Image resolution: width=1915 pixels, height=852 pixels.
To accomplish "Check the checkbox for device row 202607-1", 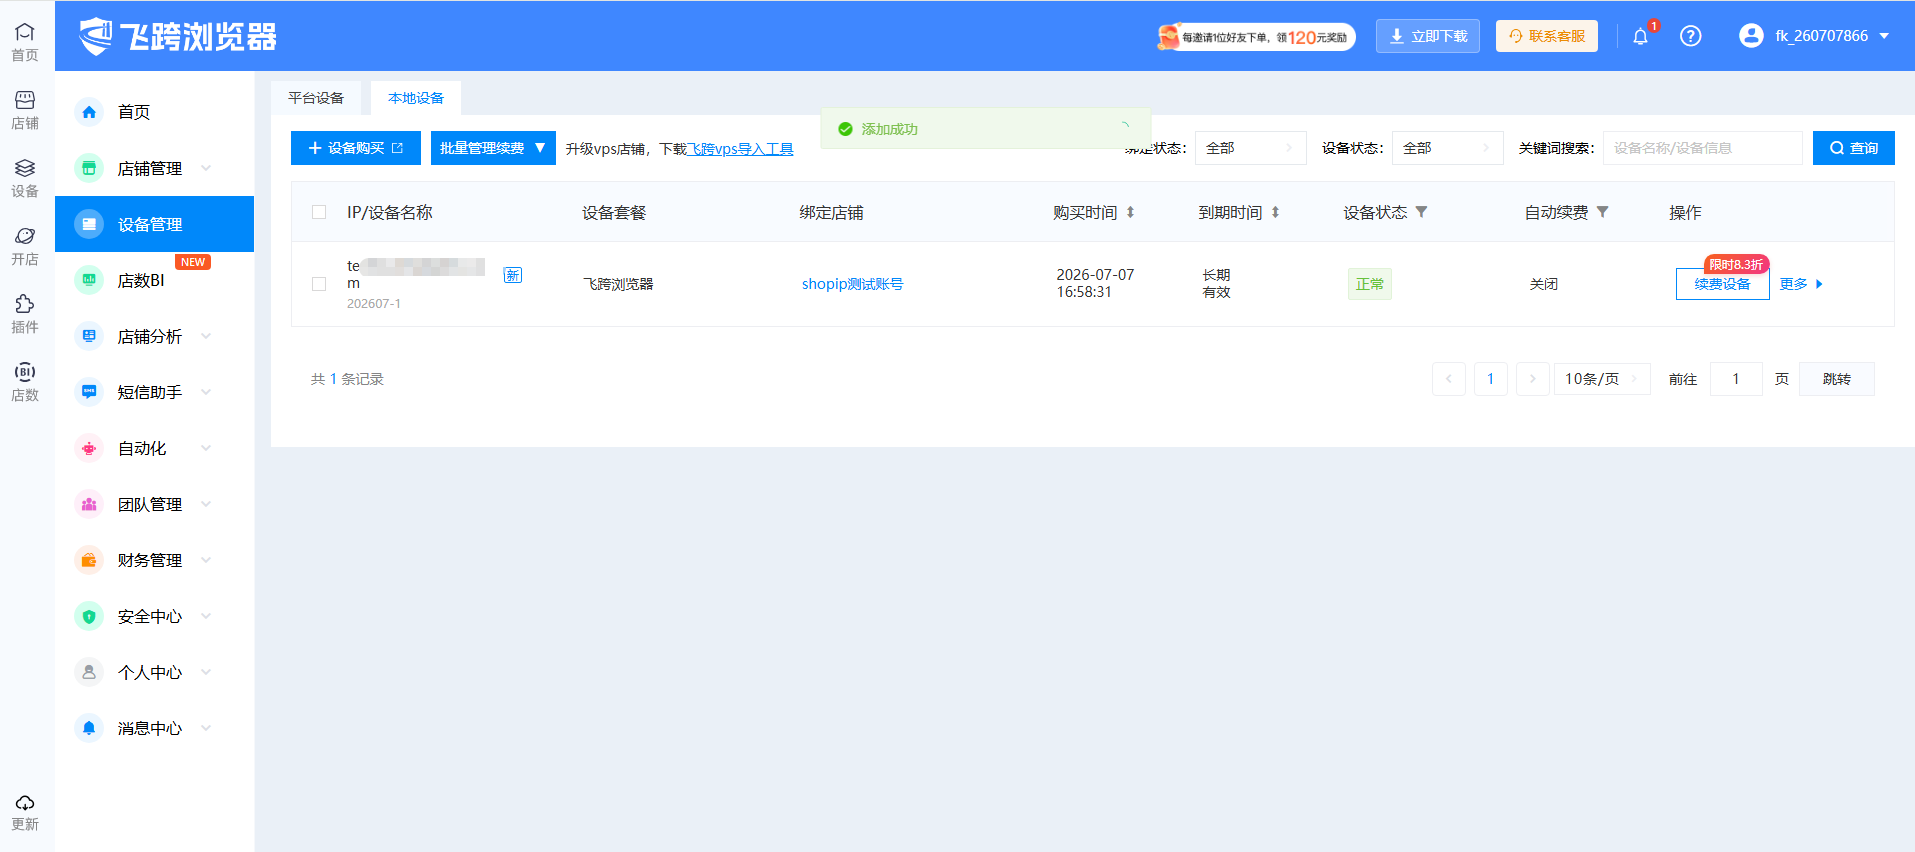I will 319,284.
